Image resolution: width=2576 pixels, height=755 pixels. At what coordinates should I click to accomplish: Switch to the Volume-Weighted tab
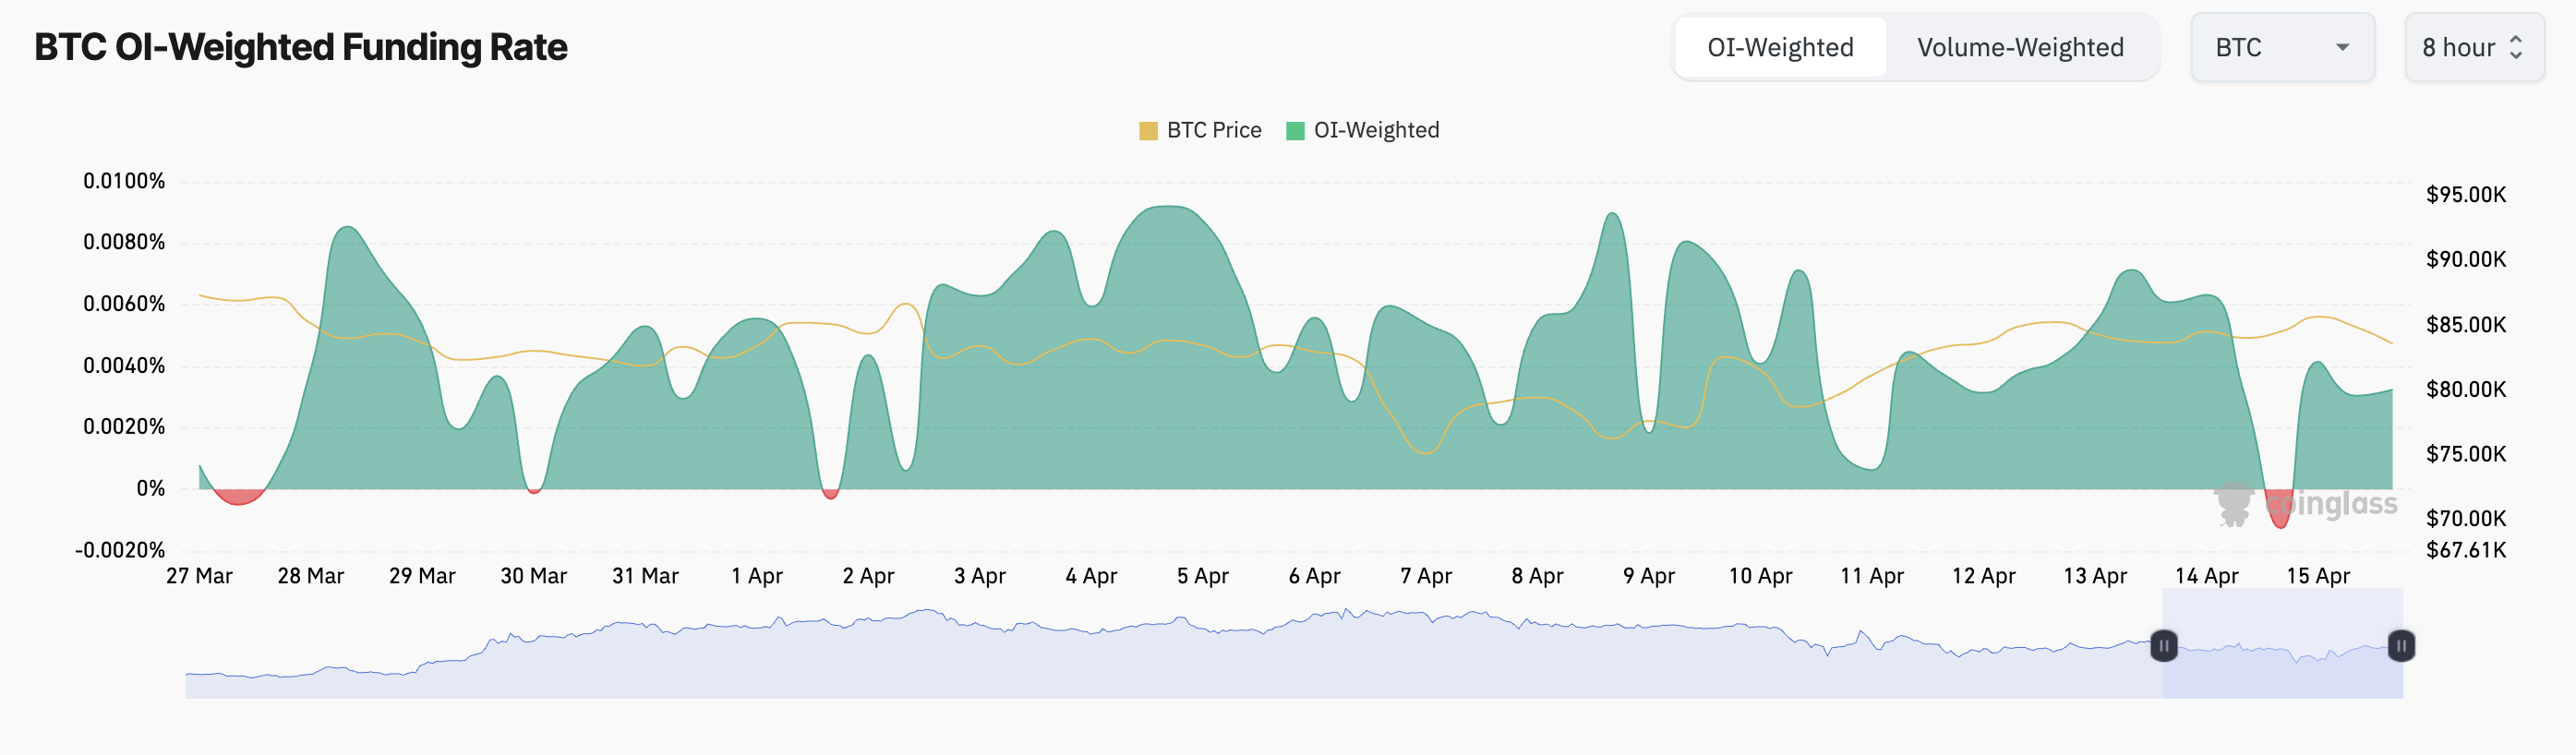[x=2019, y=47]
